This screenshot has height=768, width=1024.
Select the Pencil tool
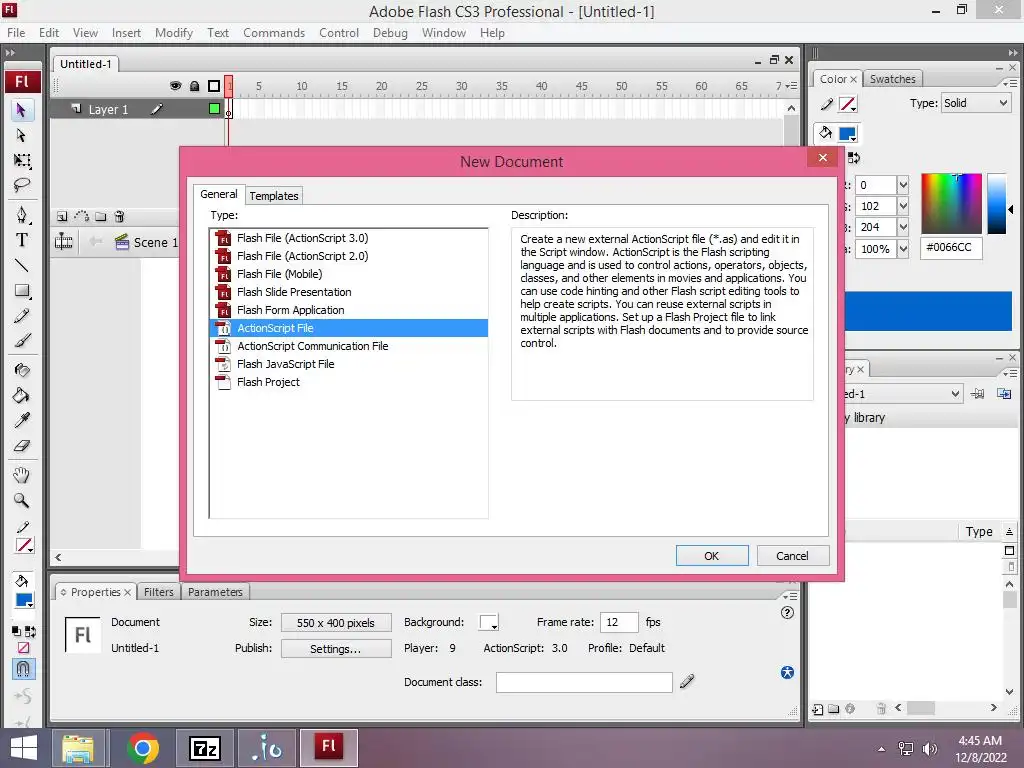tap(22, 316)
